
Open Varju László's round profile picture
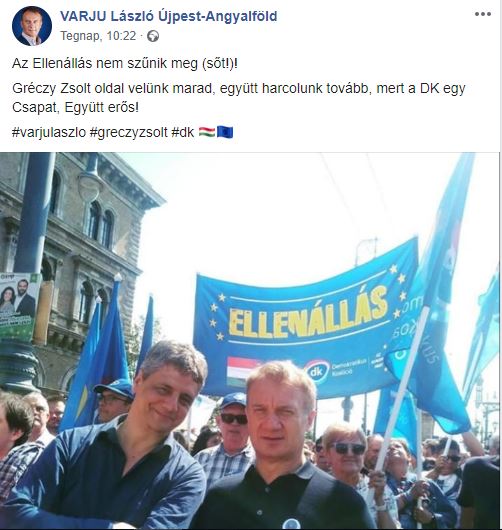tap(32, 26)
